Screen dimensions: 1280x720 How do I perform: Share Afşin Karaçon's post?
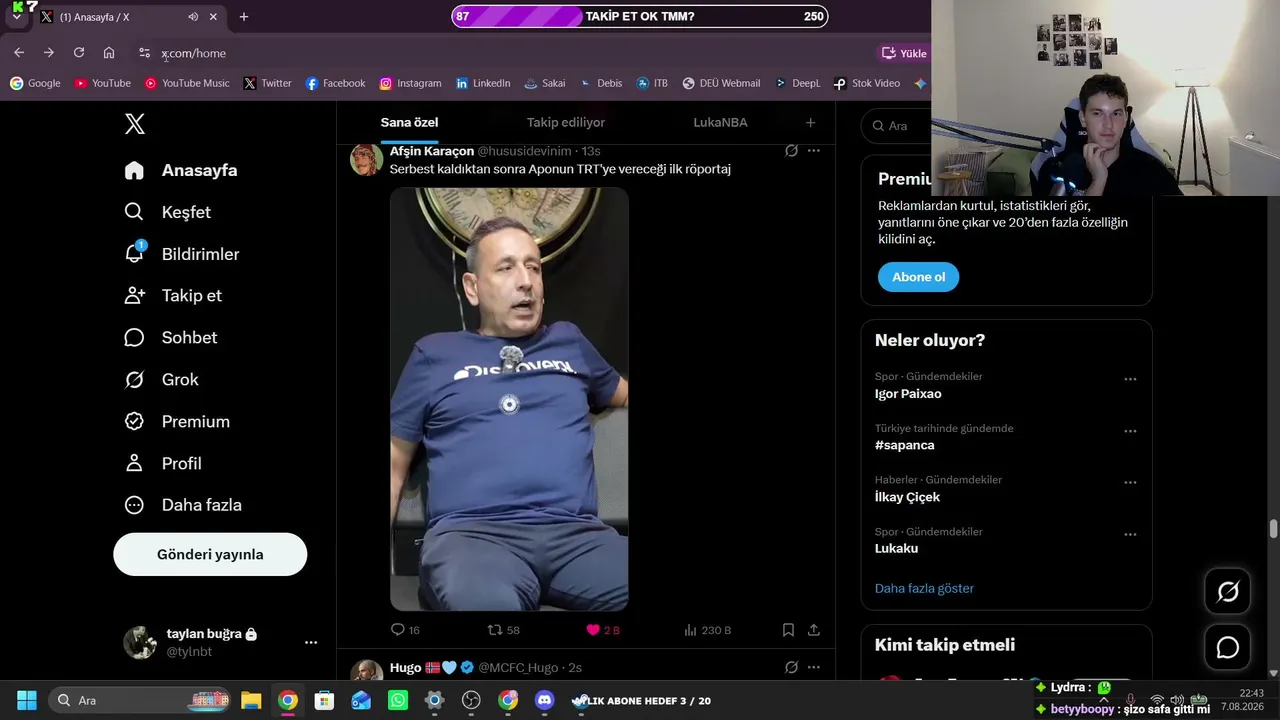[x=814, y=630]
